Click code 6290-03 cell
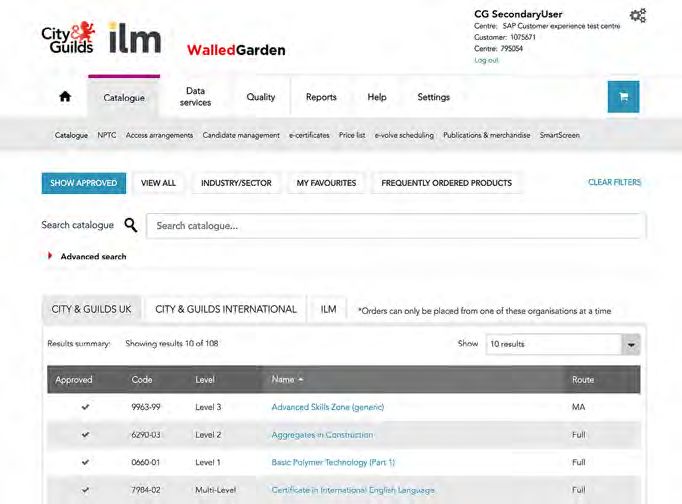This screenshot has height=504, width=682. (146, 435)
